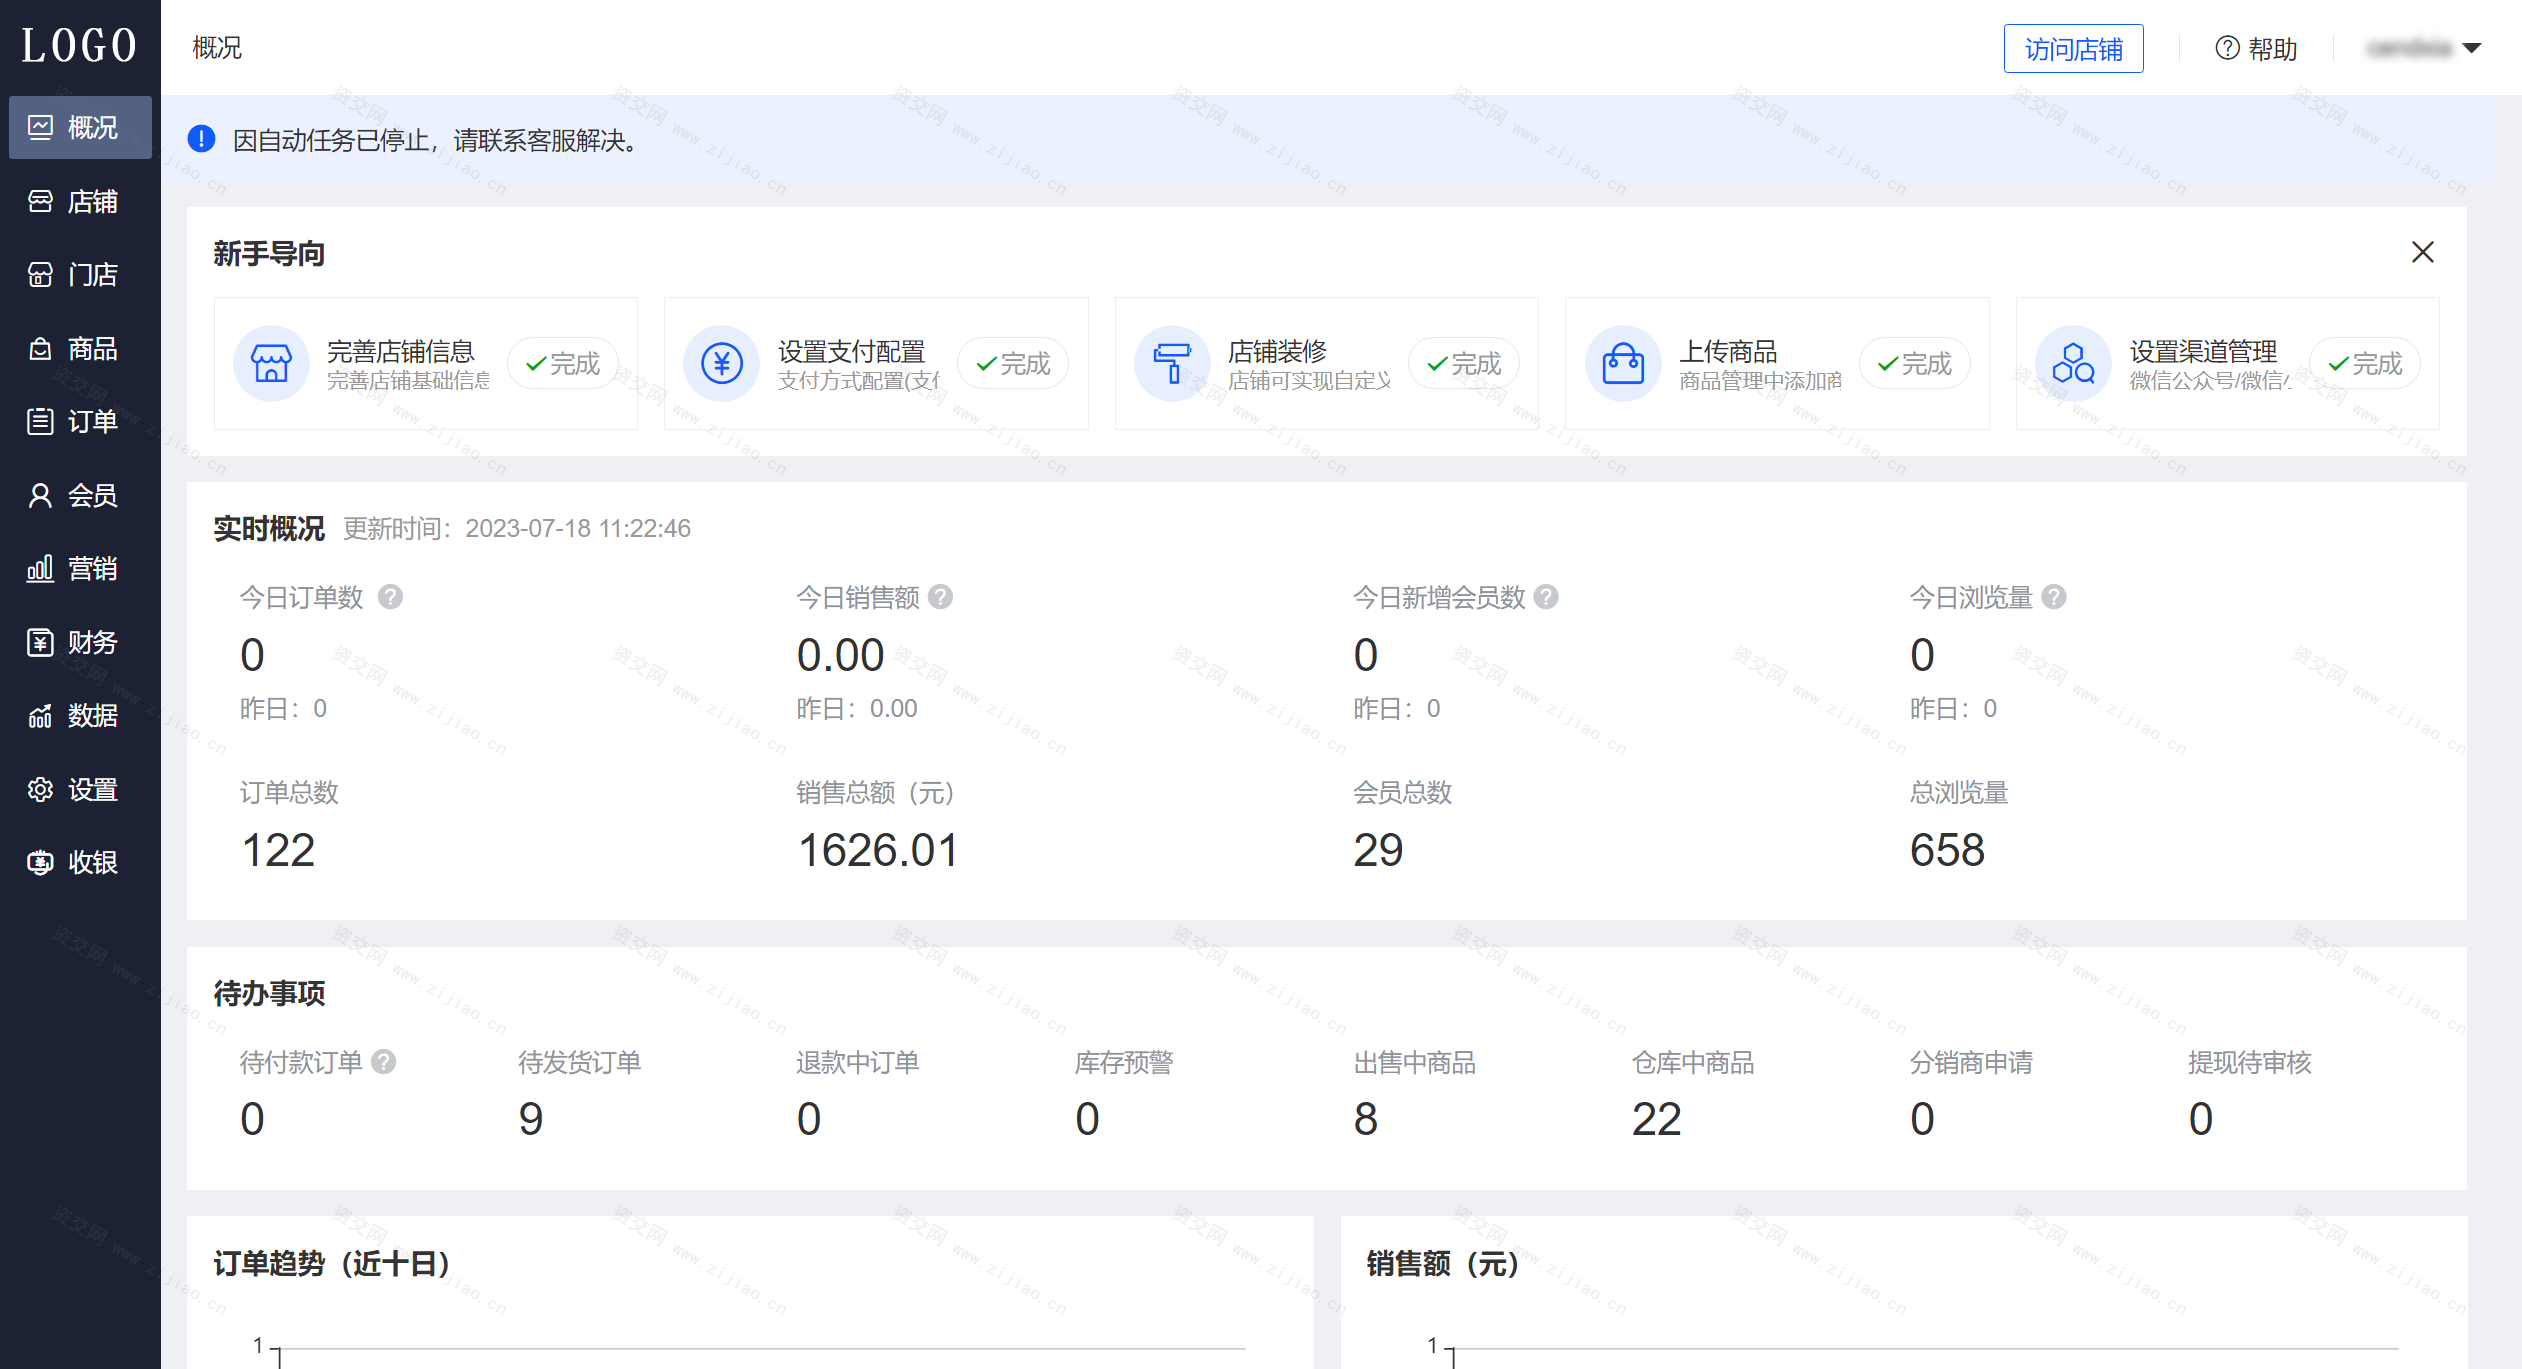Click the paint roller icon for 店铺装修
Viewport: 2522px width, 1369px height.
(1172, 363)
